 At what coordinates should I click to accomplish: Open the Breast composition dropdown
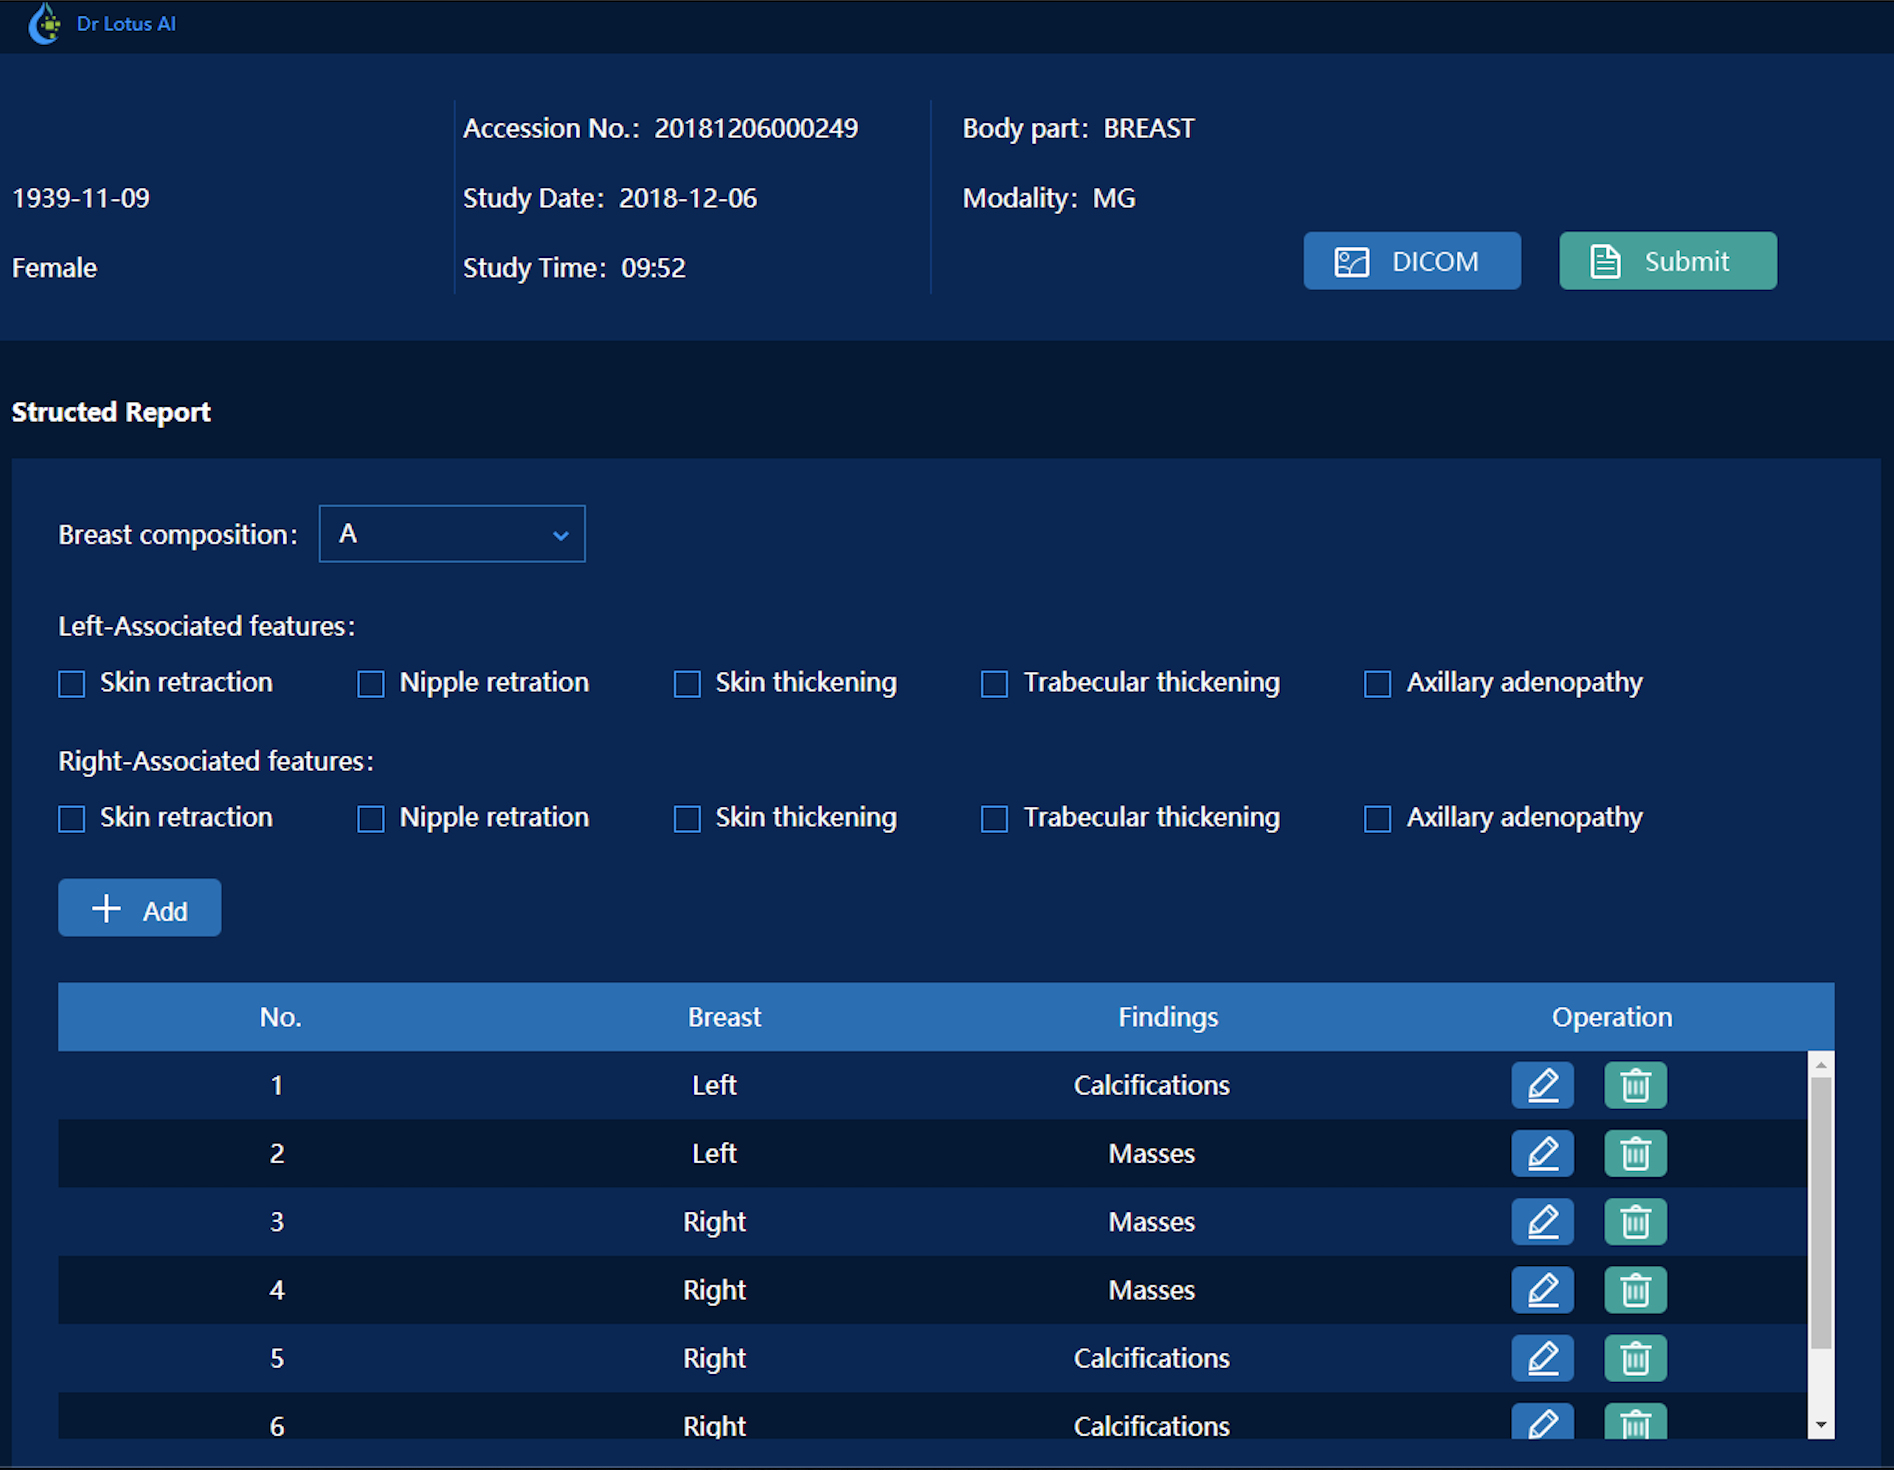click(452, 534)
